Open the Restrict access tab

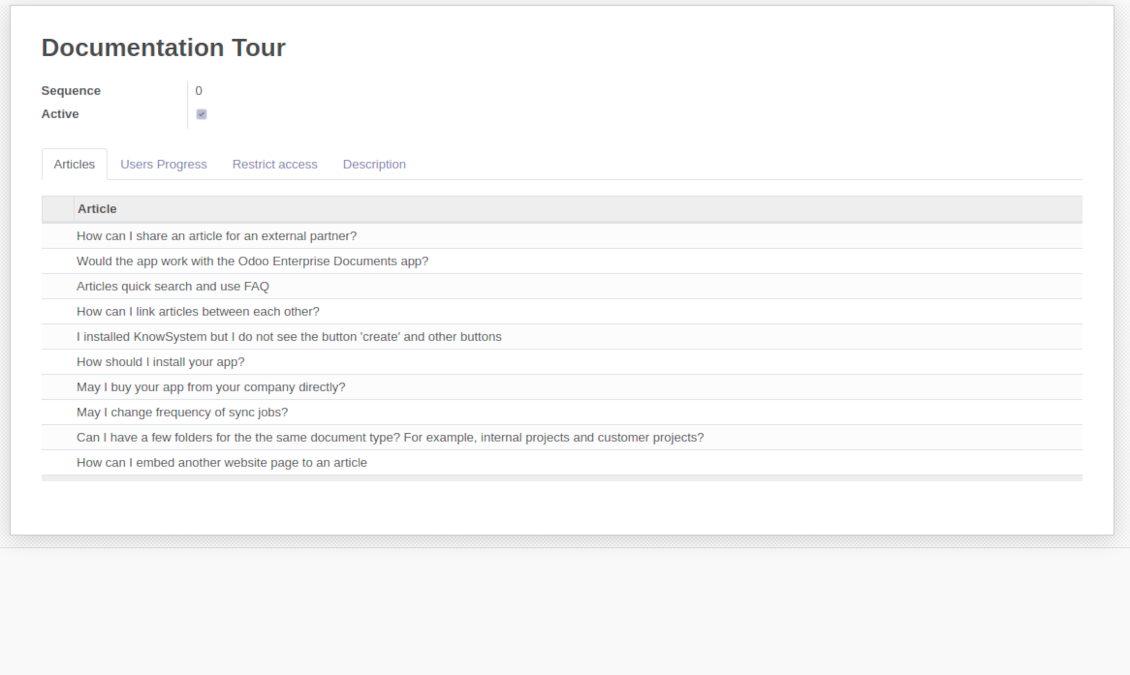(275, 164)
